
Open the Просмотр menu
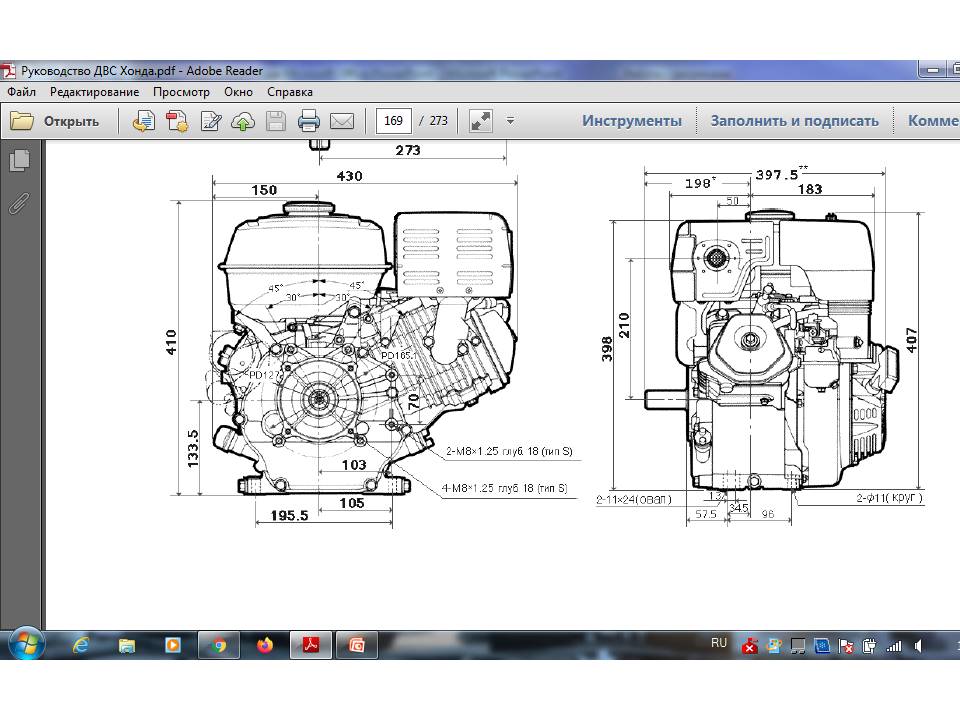point(181,91)
